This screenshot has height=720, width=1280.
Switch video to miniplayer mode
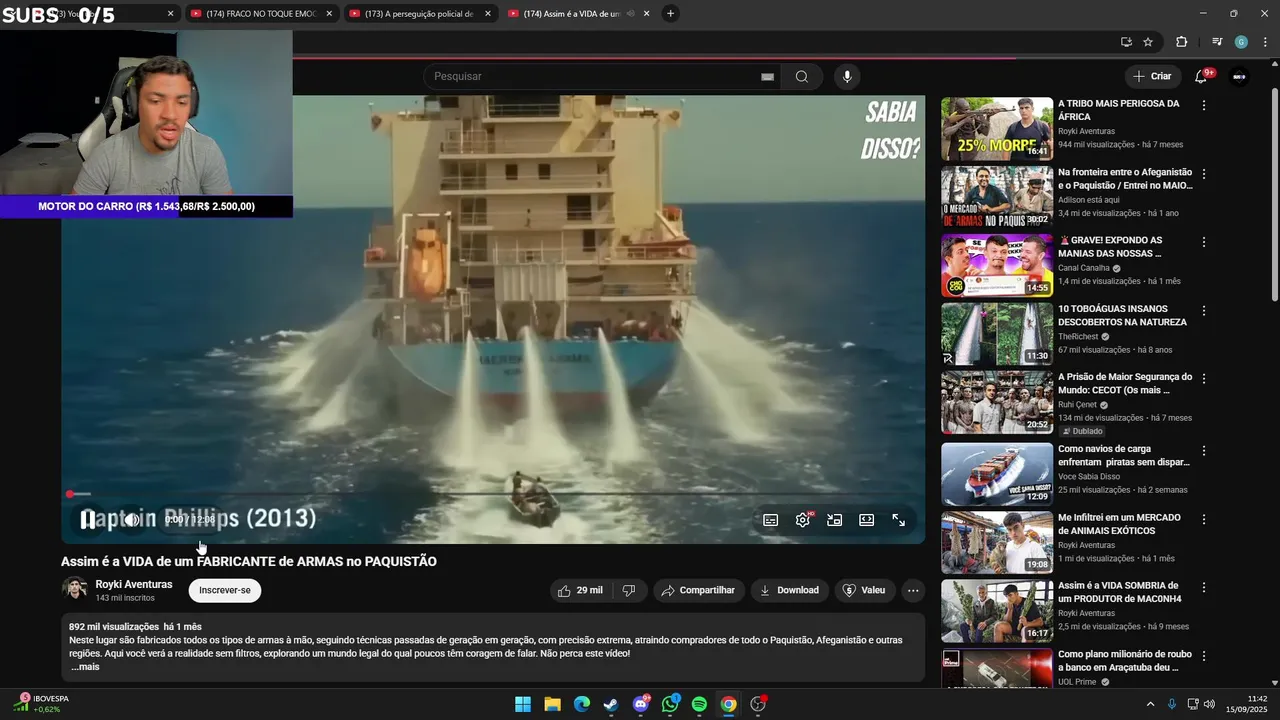coord(835,520)
